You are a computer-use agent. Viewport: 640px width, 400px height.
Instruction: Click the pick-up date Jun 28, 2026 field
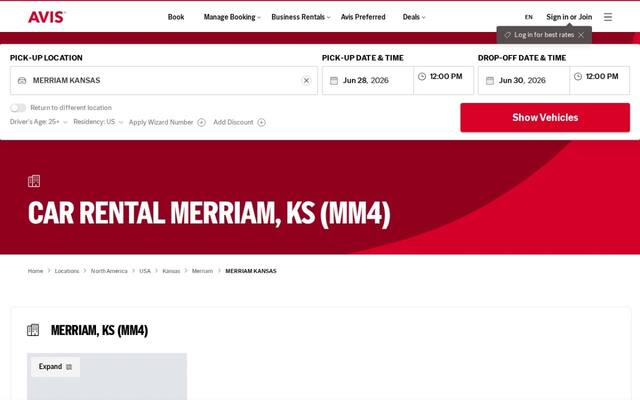[x=368, y=80]
